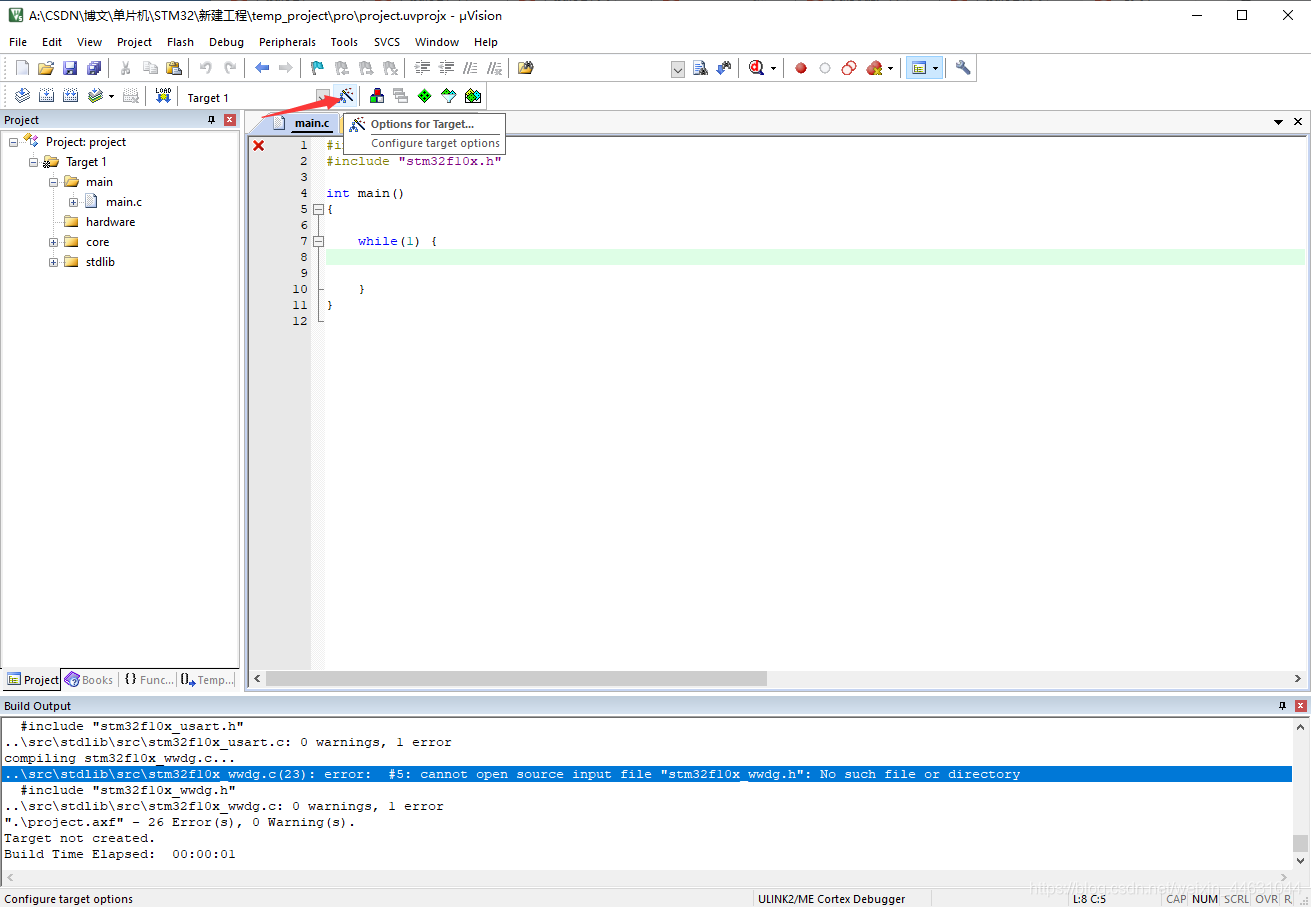1311x907 pixels.
Task: Collapse the 'Project: project' tree node
Action: point(14,142)
